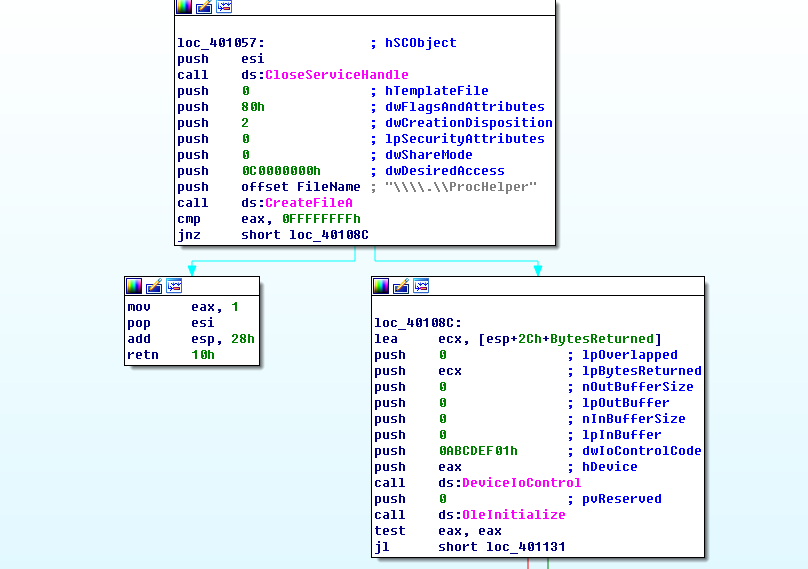Select the add esp, 28h instruction

[x=191, y=339]
